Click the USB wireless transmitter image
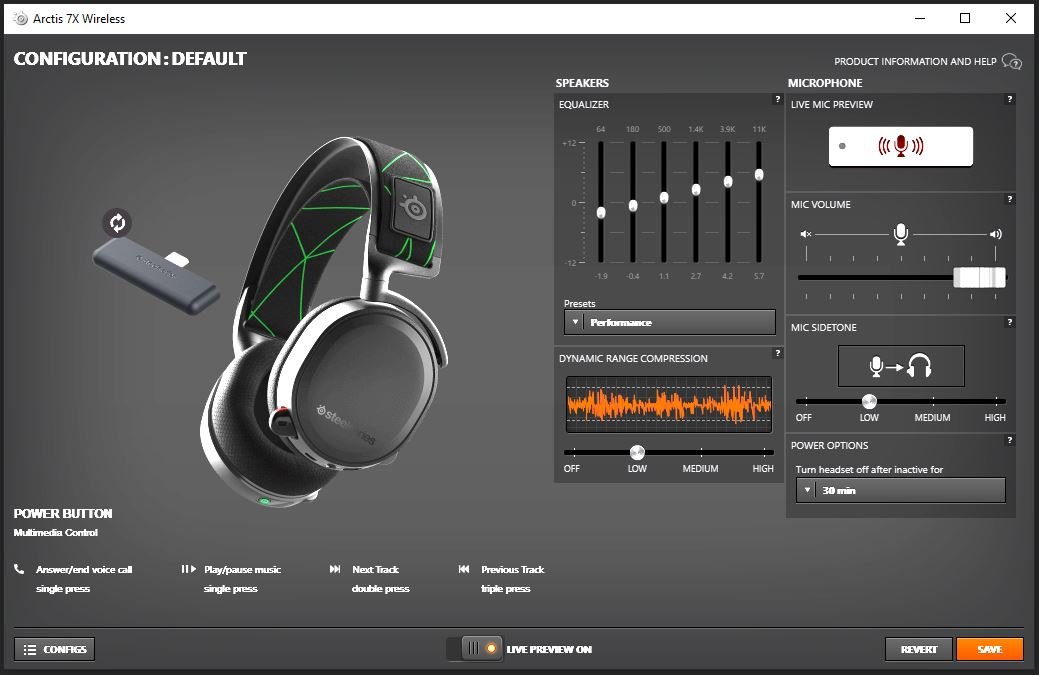The width and height of the screenshot is (1039, 675). [x=156, y=277]
